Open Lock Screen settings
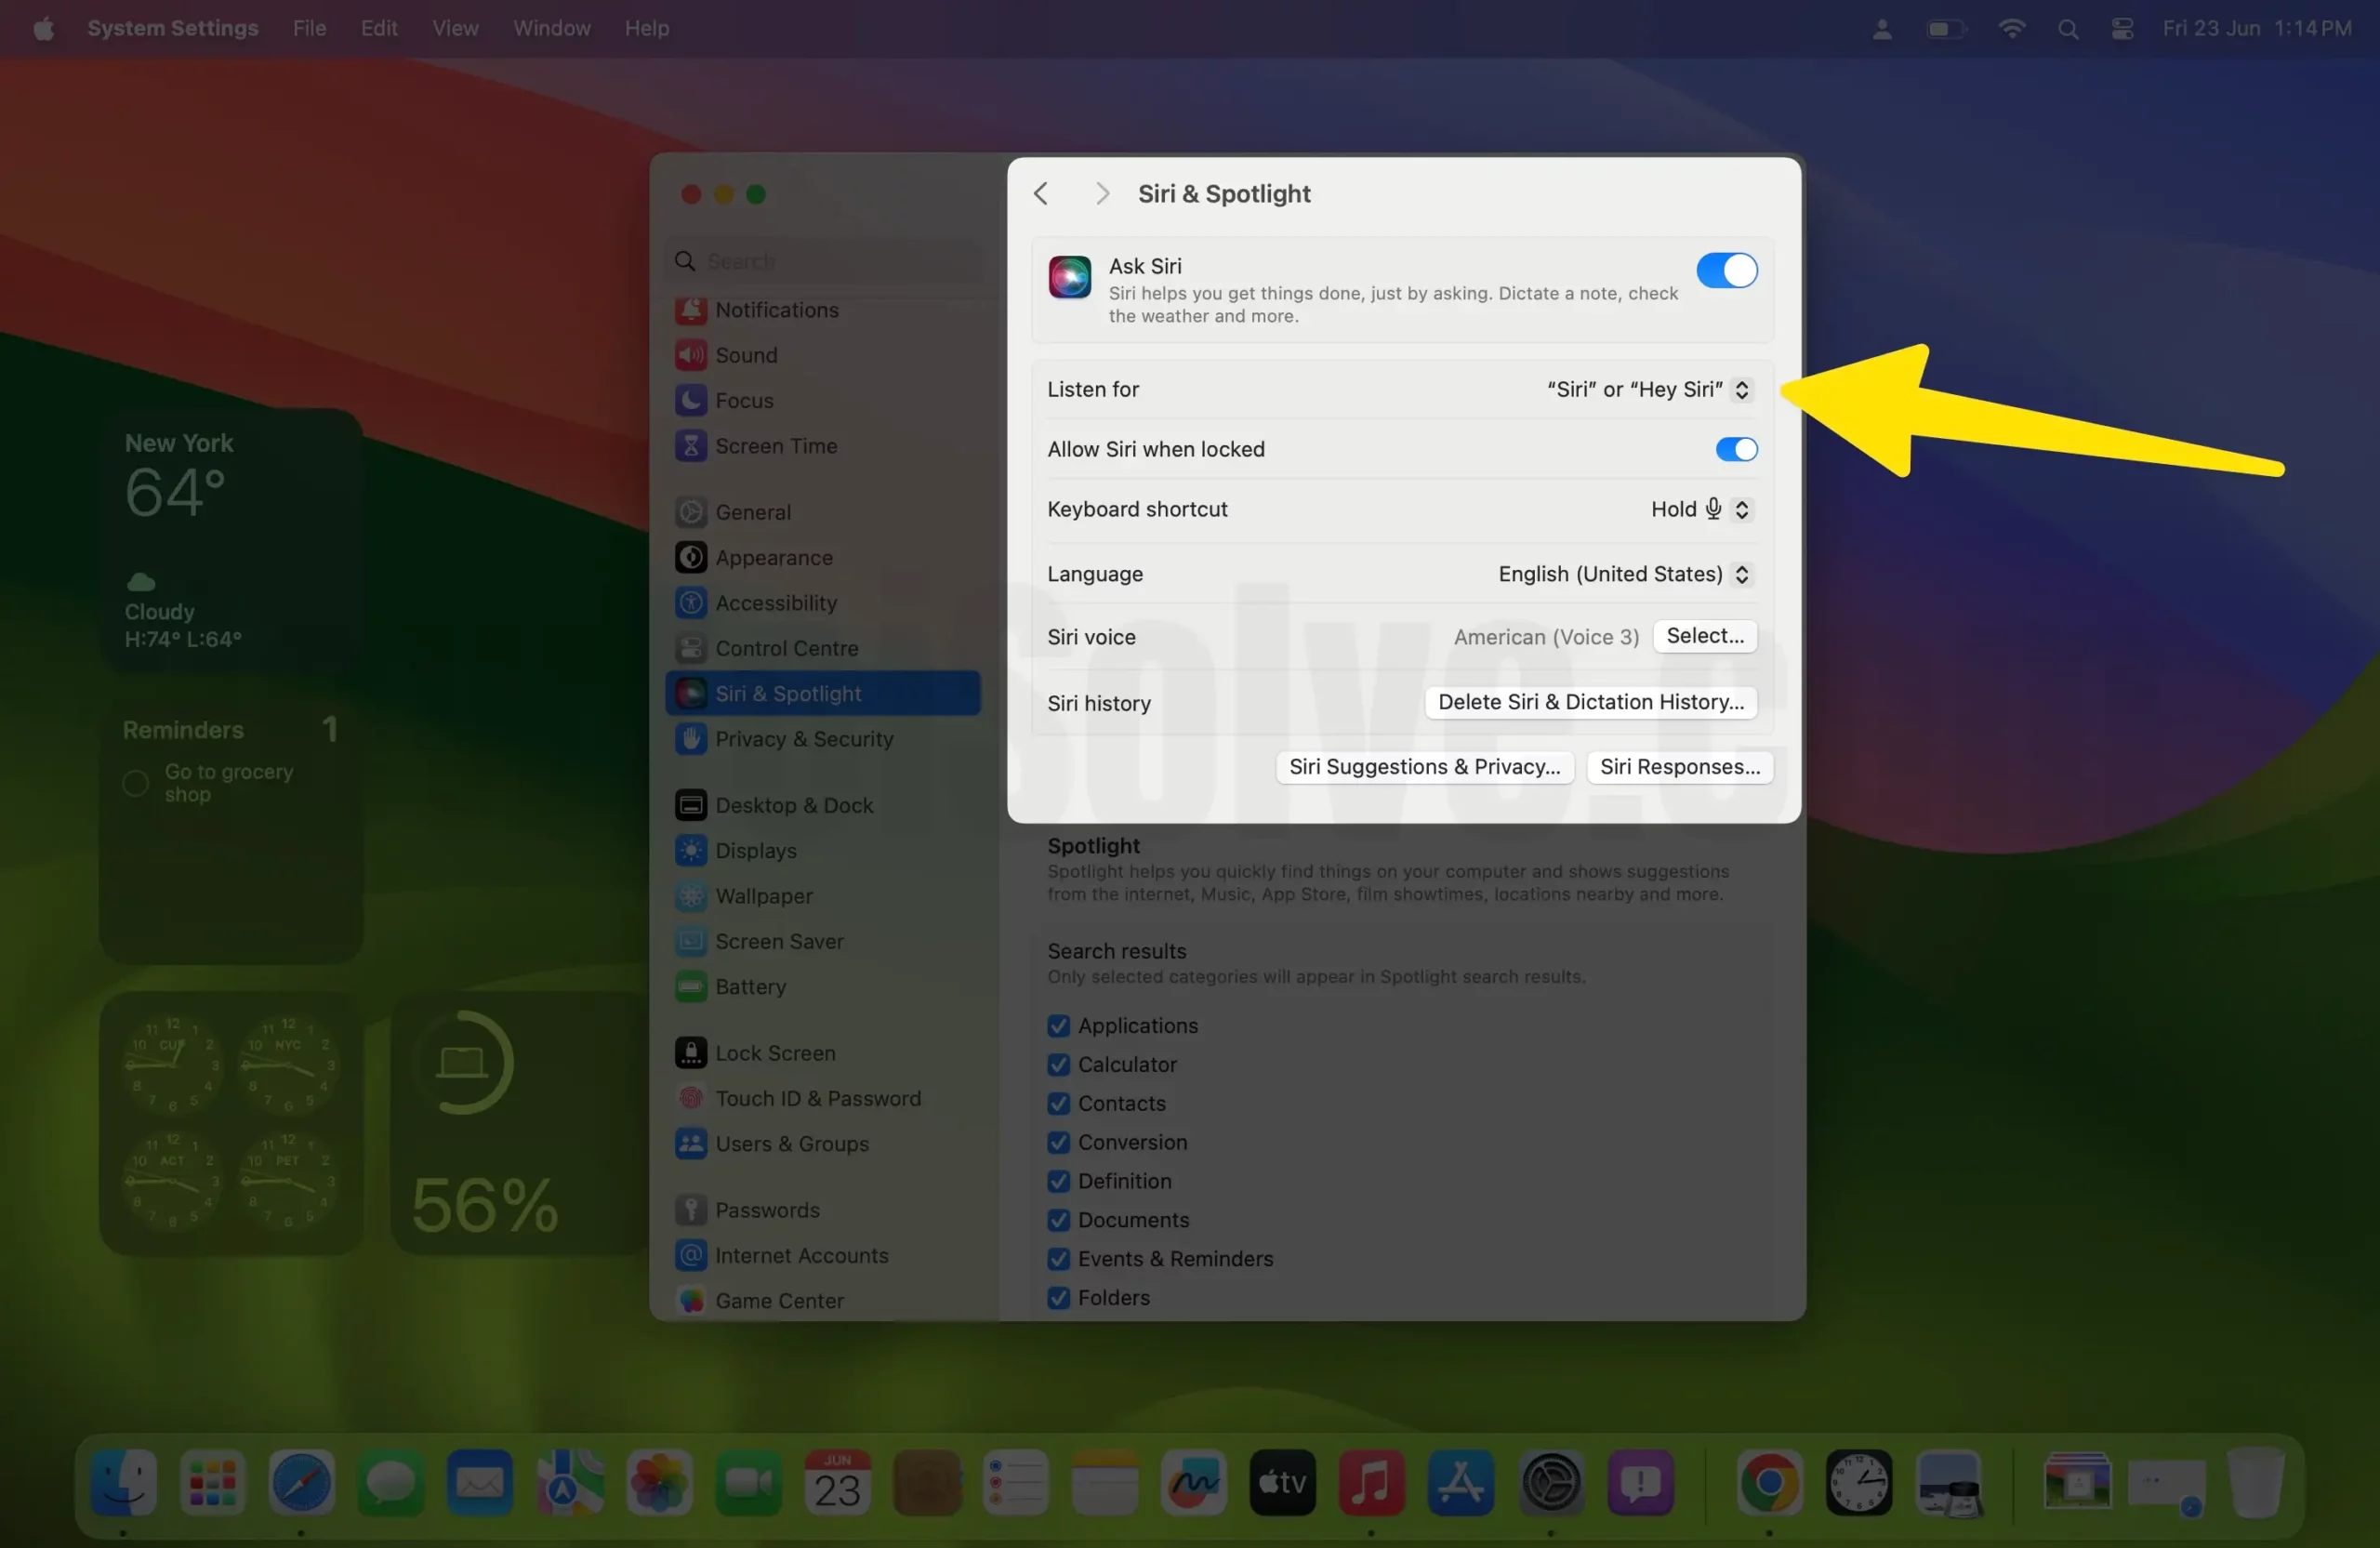This screenshot has width=2380, height=1548. tap(822, 1053)
